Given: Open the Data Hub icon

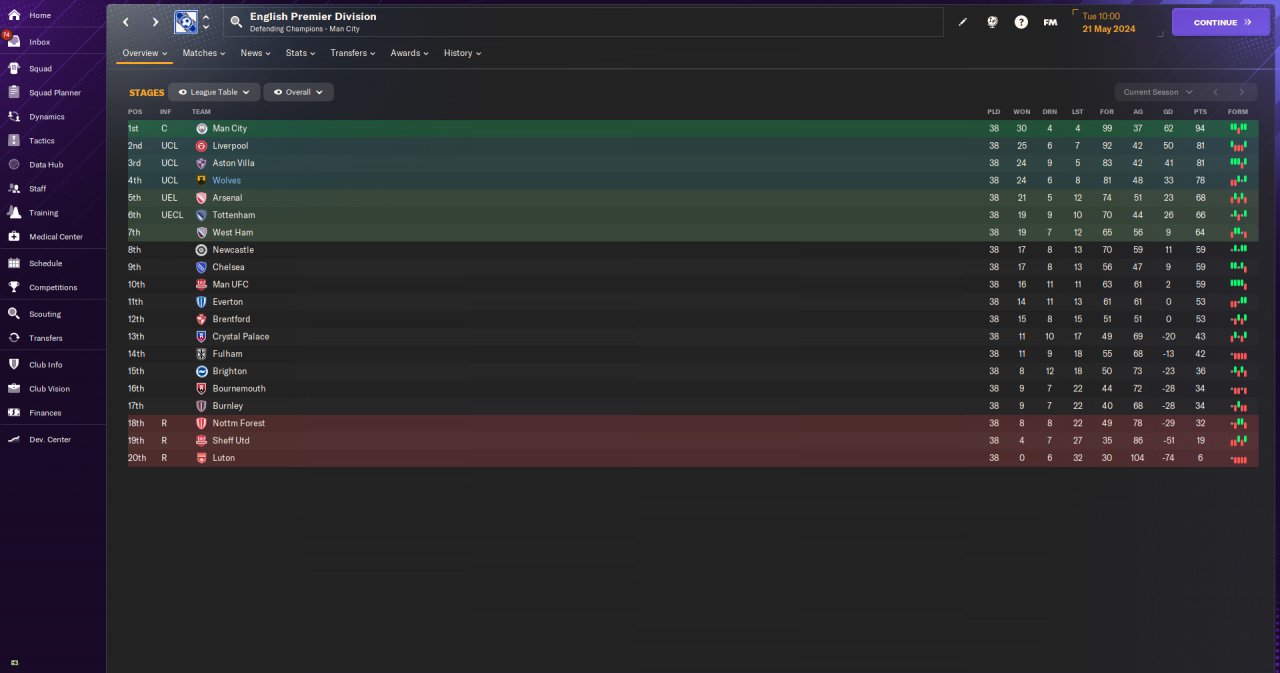Looking at the screenshot, I should tap(14, 165).
